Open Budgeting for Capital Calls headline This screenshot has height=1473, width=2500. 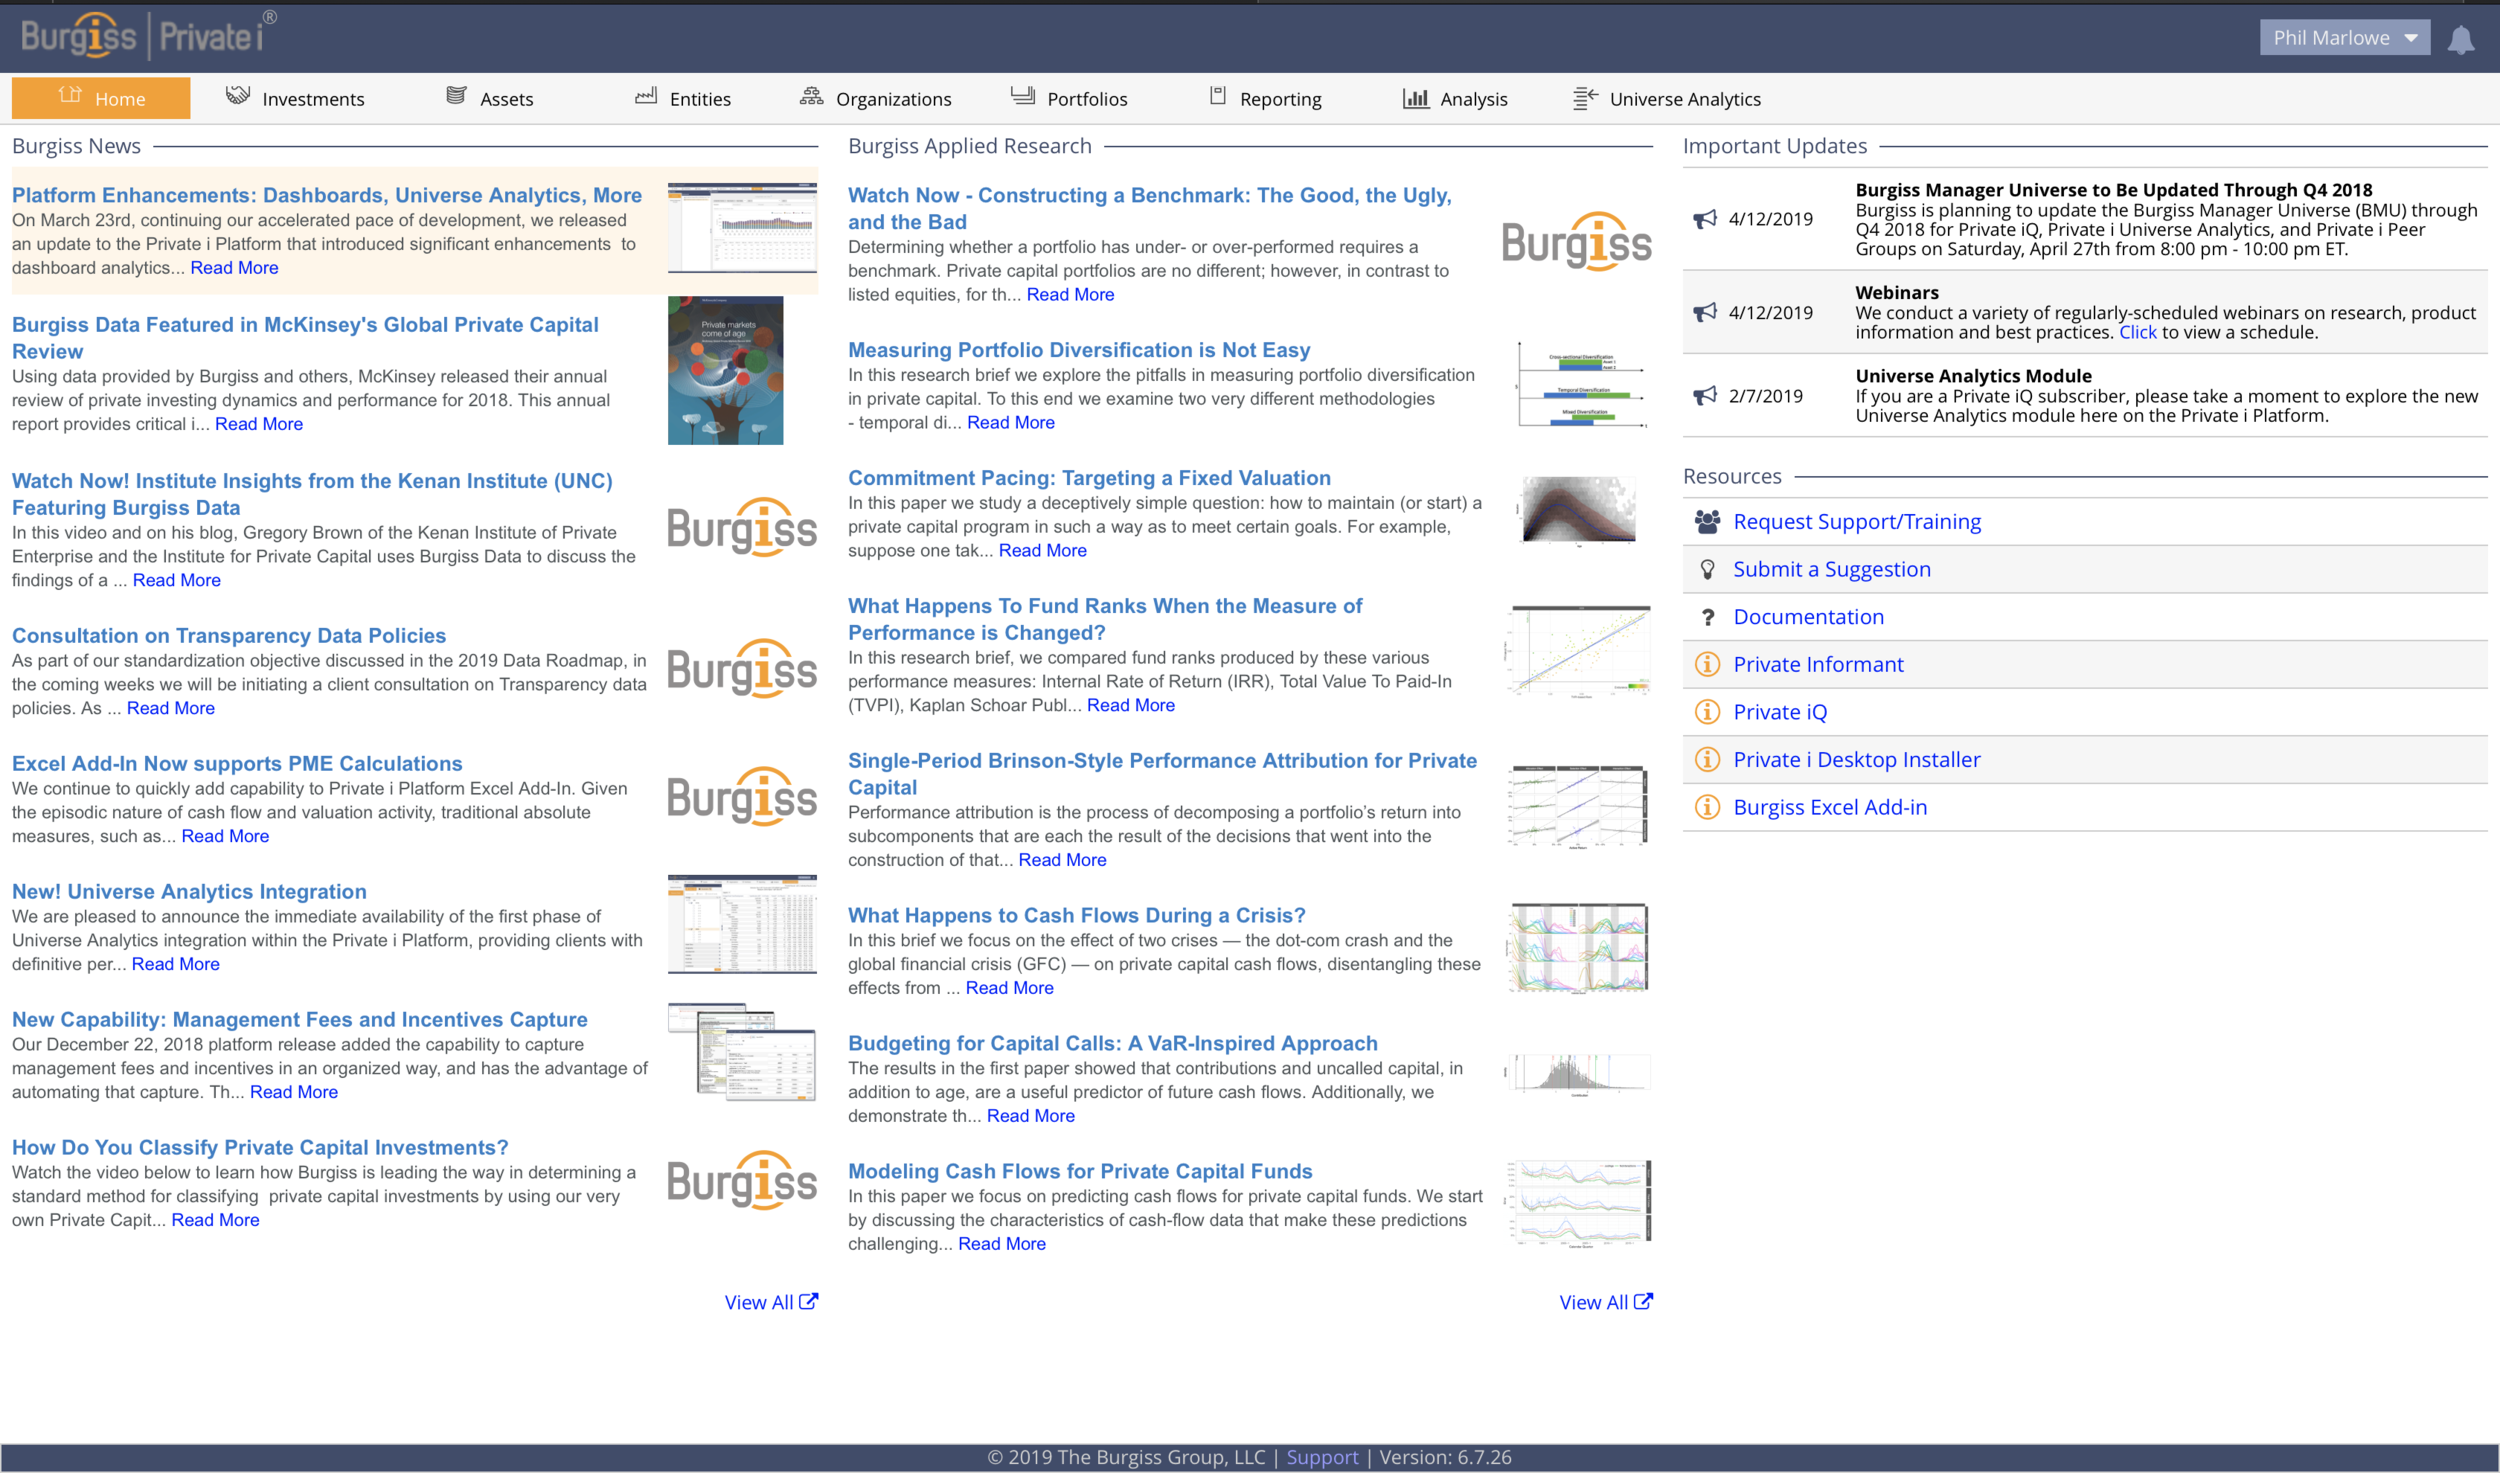click(x=1113, y=1043)
